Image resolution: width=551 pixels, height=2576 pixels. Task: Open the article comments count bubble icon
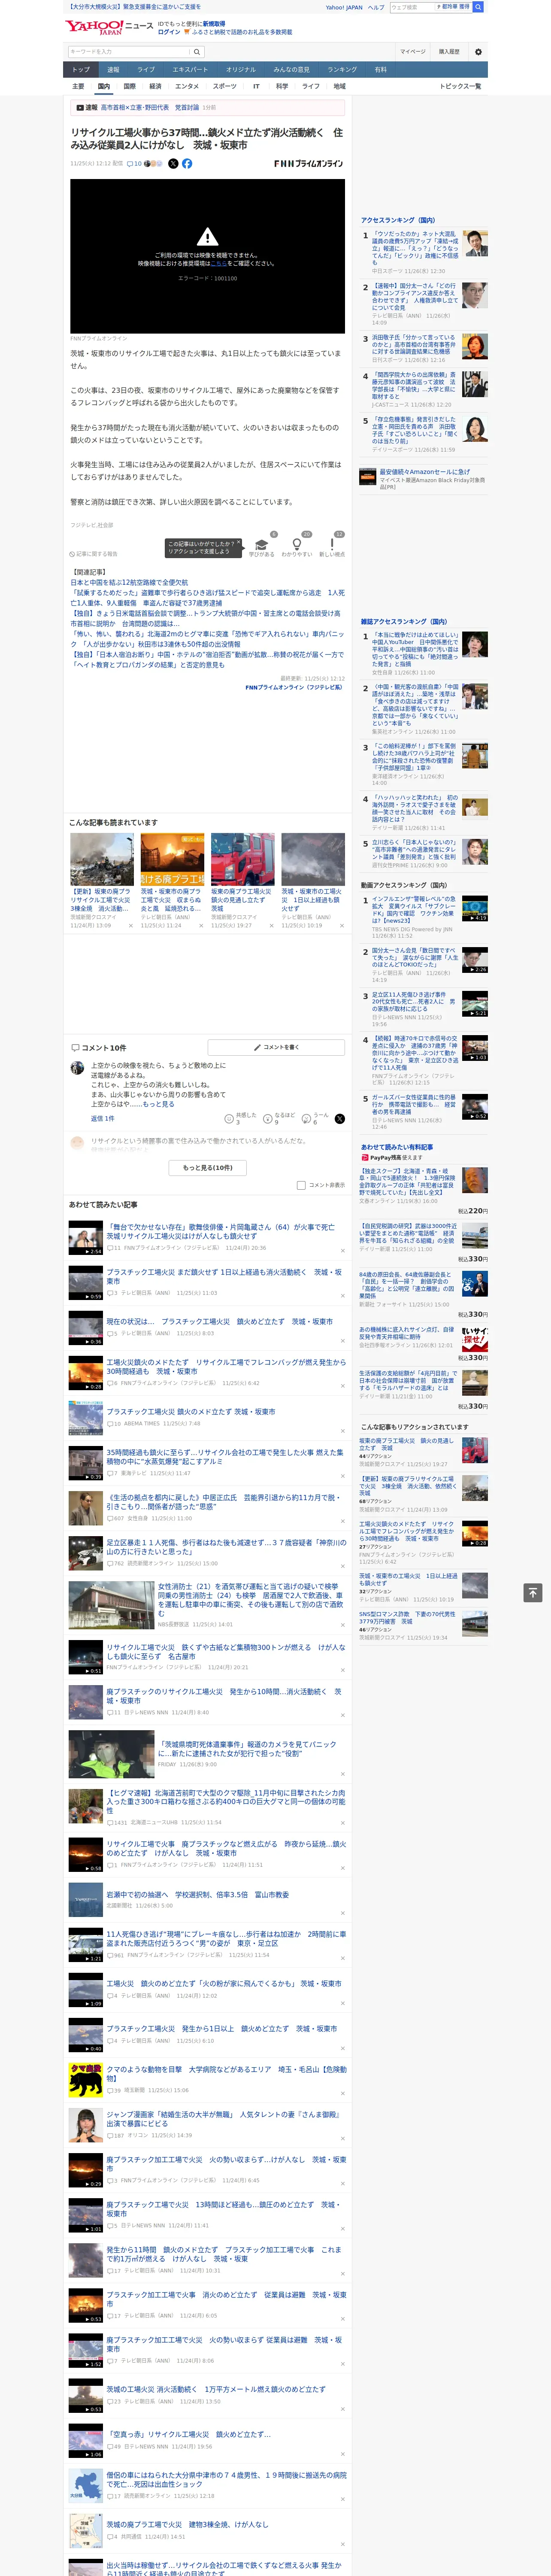[x=130, y=163]
